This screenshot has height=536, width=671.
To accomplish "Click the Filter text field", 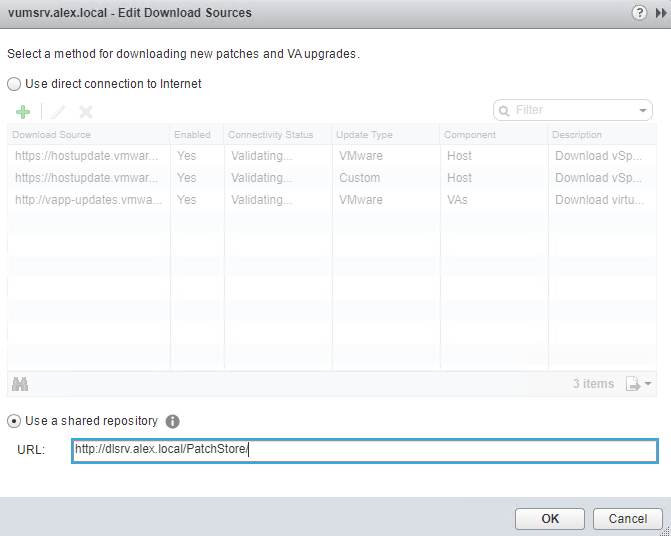I will [573, 110].
